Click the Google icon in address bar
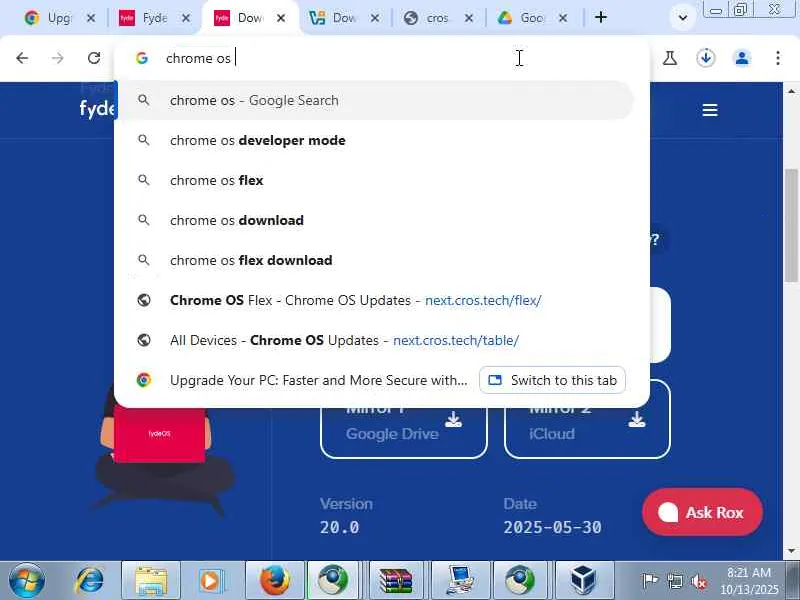 click(x=142, y=58)
